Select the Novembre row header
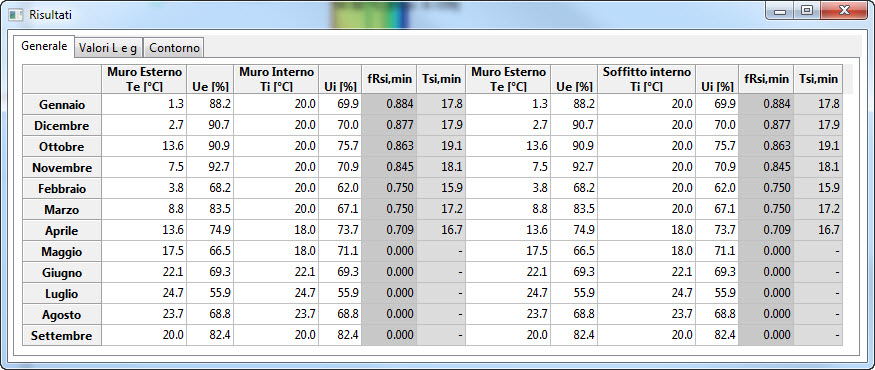875x370 pixels. coord(62,167)
